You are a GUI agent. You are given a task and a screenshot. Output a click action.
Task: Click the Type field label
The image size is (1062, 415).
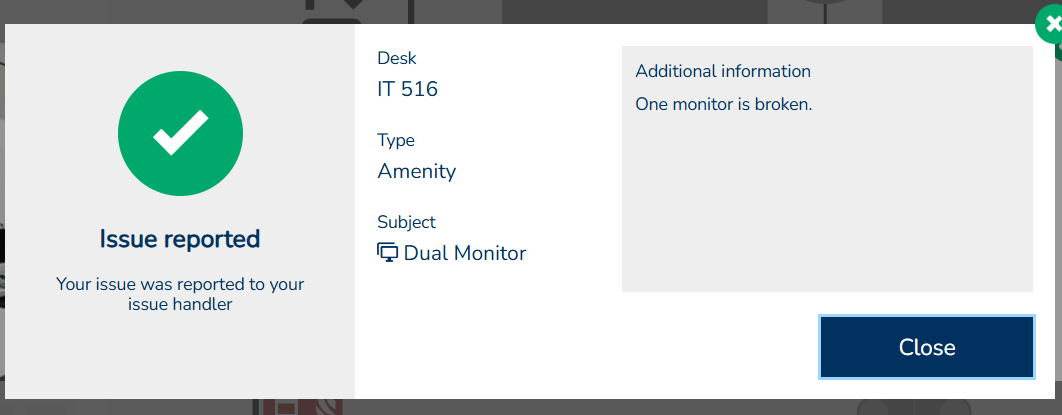point(396,140)
